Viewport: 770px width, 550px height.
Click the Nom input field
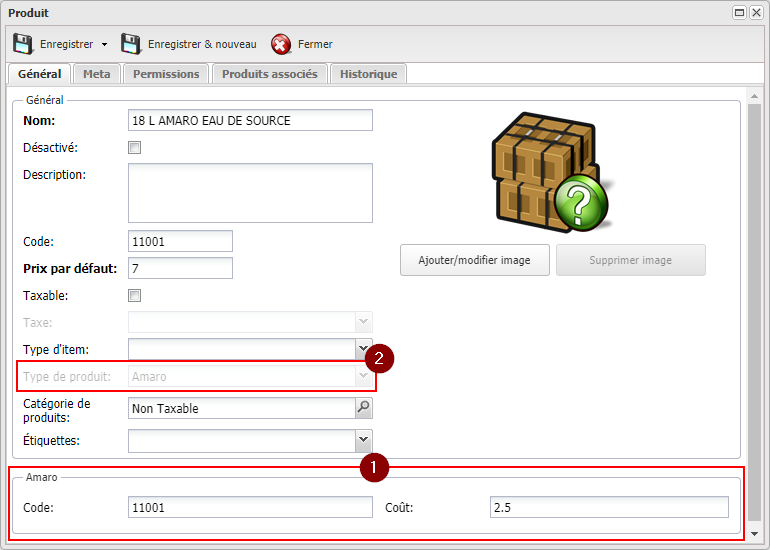pos(250,120)
